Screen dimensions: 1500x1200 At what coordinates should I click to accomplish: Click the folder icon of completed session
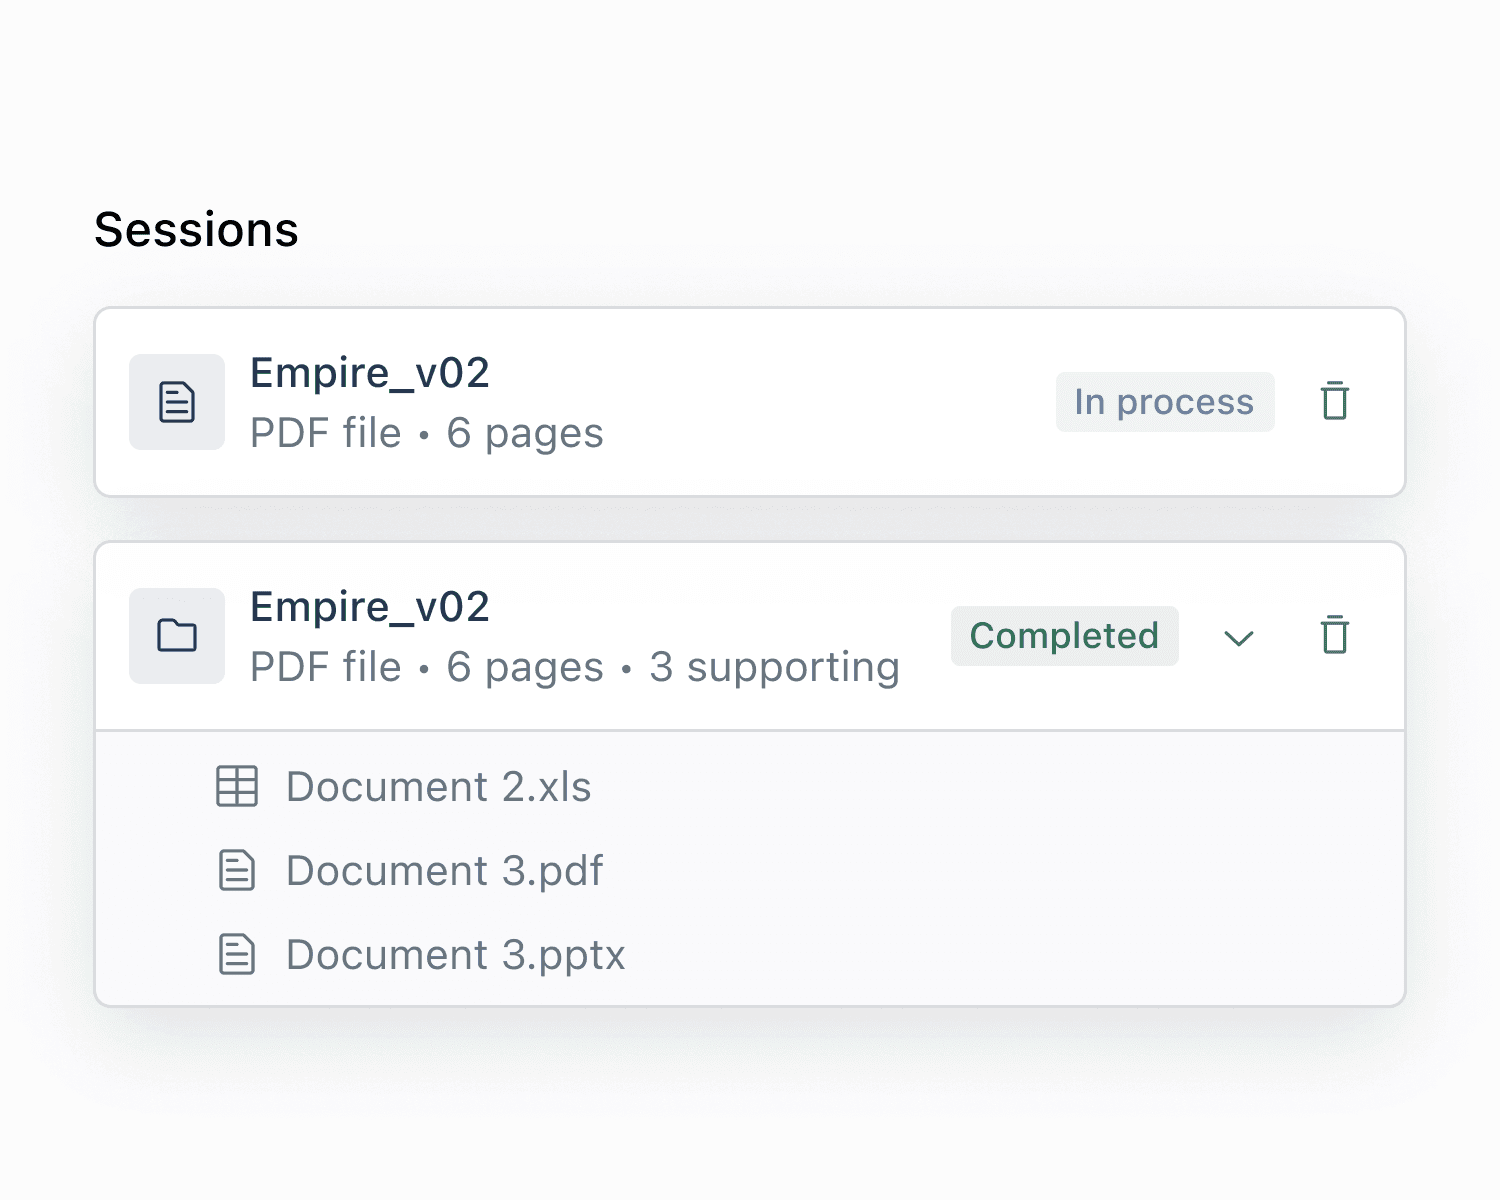pos(177,636)
